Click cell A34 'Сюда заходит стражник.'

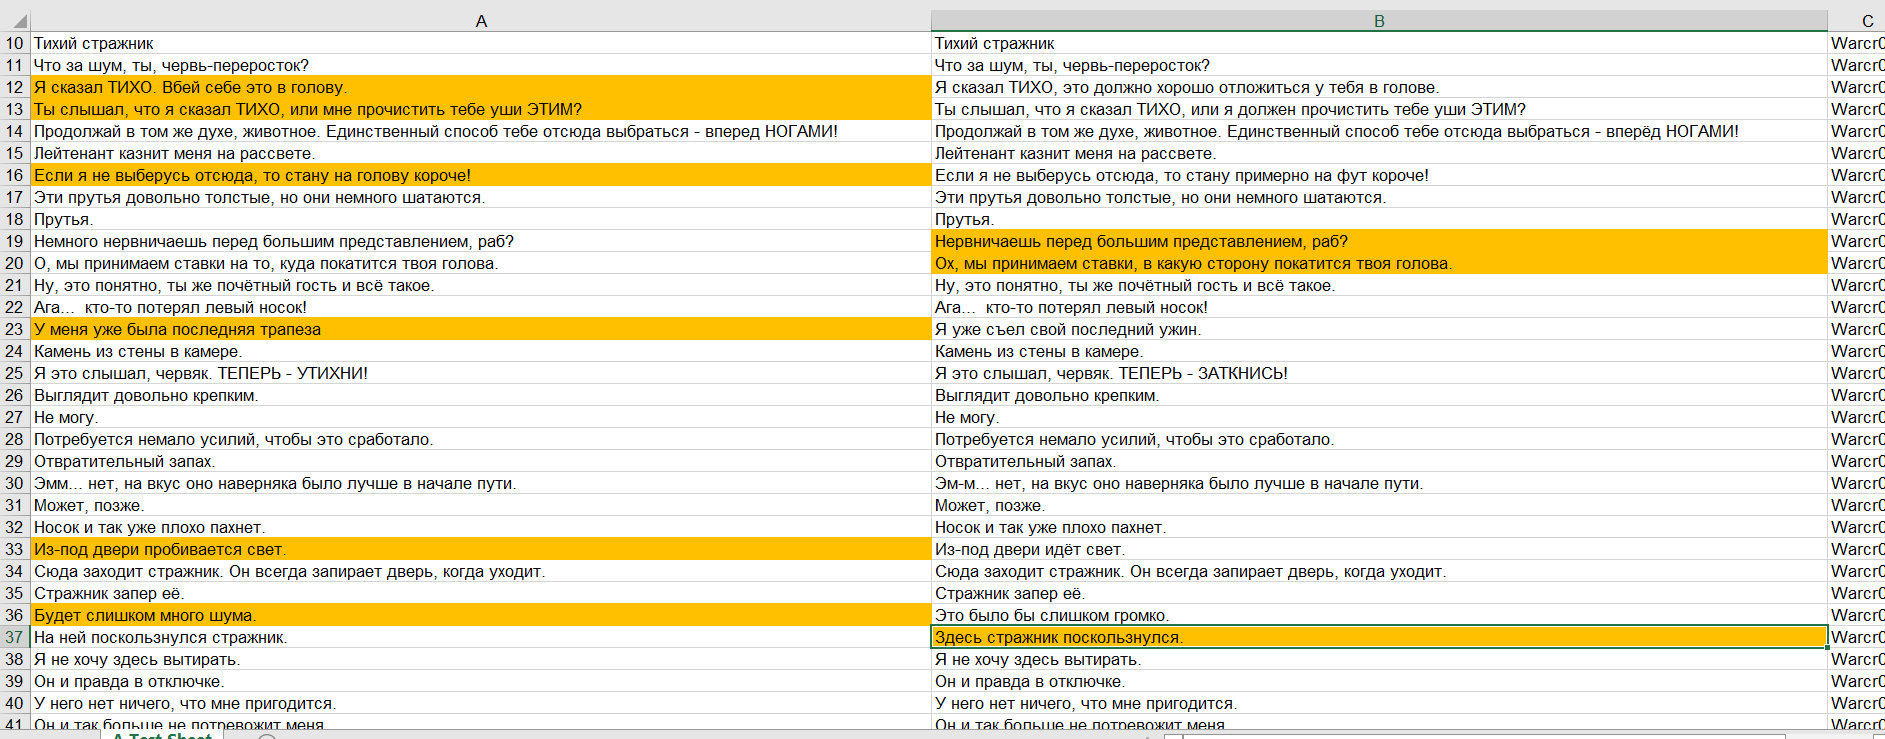coord(481,571)
